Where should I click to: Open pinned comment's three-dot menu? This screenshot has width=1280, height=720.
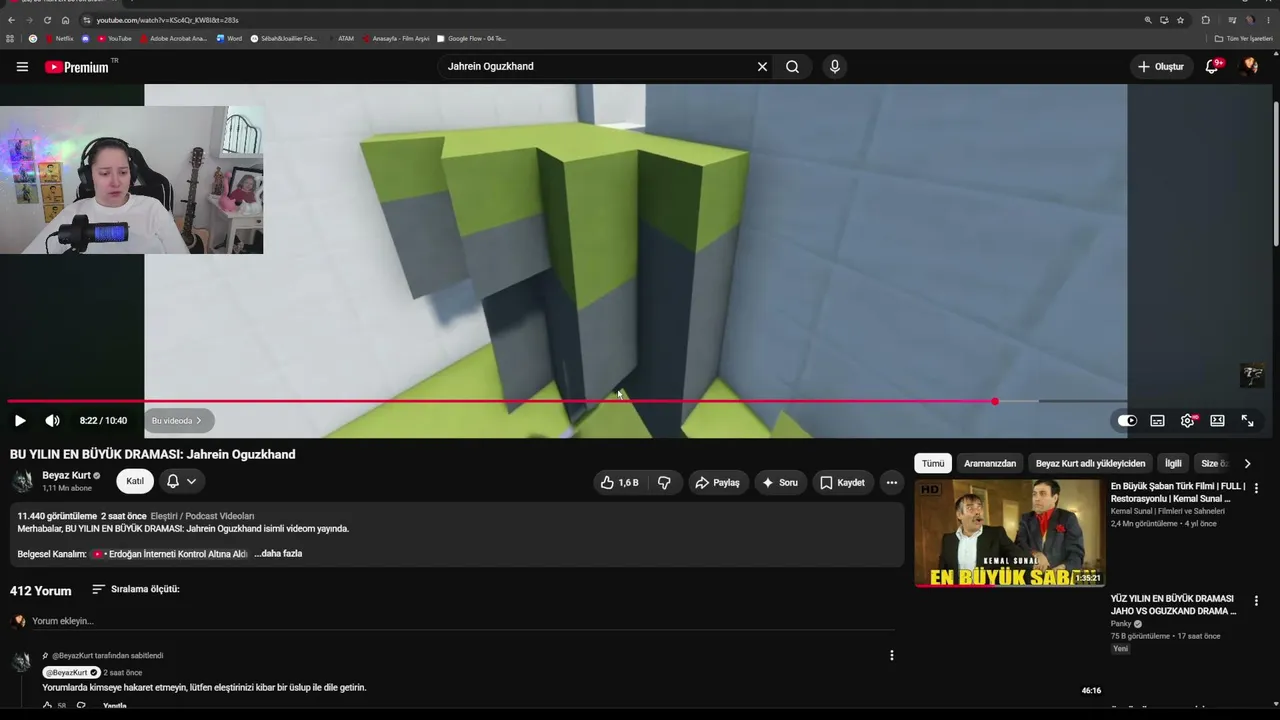coord(892,656)
